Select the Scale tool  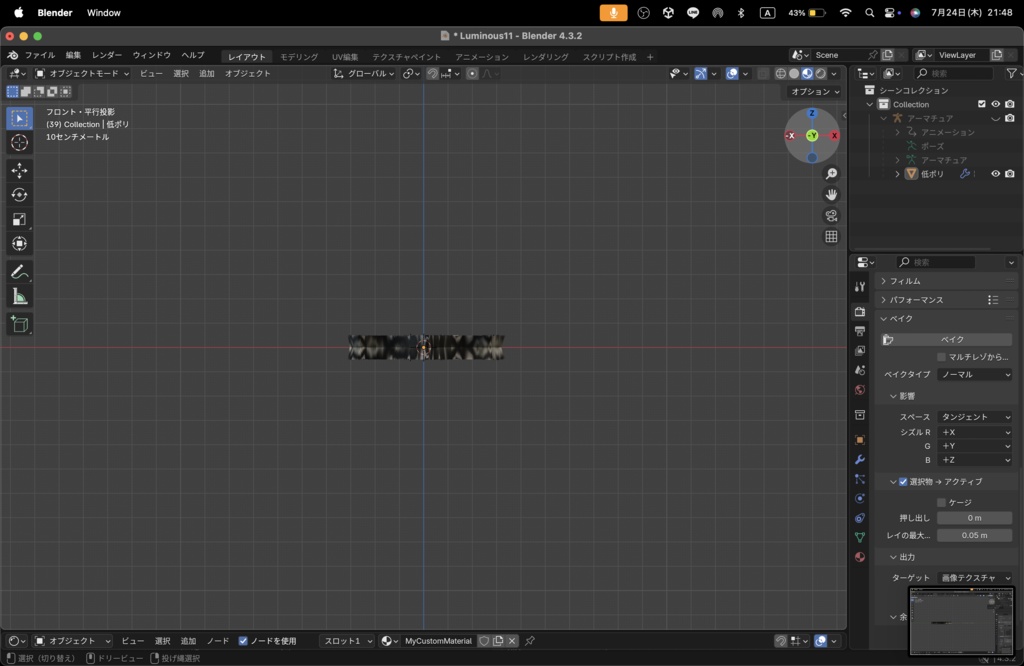pyautogui.click(x=20, y=219)
